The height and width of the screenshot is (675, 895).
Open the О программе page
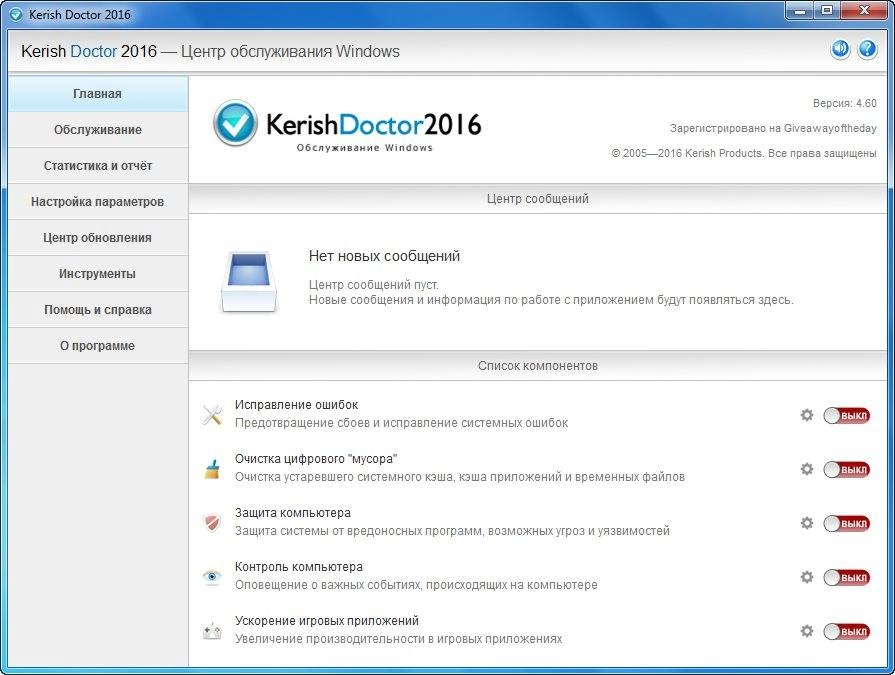pyautogui.click(x=98, y=345)
